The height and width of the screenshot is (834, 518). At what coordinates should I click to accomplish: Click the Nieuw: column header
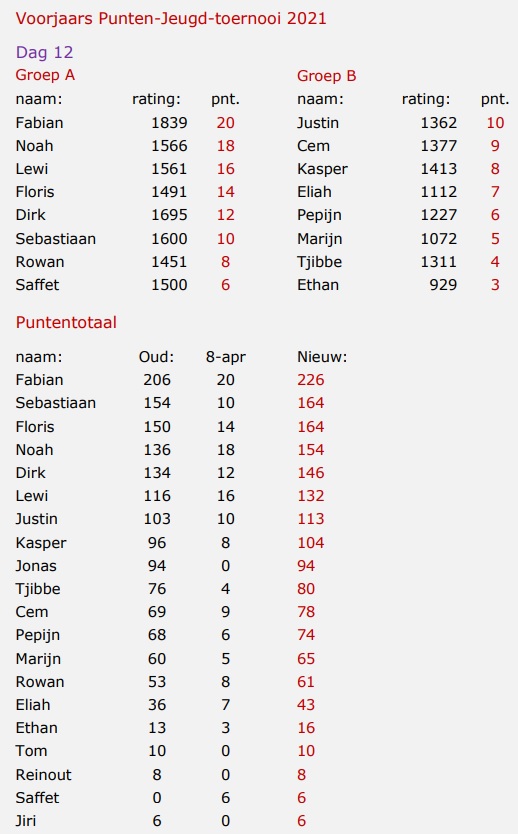[322, 356]
